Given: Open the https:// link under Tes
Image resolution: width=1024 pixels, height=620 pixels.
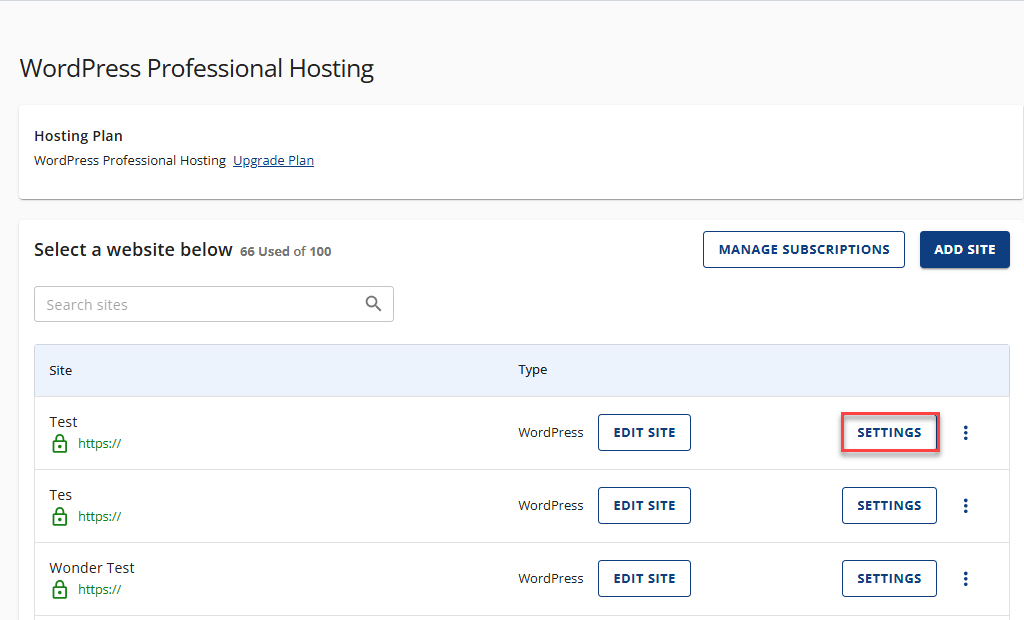Looking at the screenshot, I should click(x=99, y=517).
